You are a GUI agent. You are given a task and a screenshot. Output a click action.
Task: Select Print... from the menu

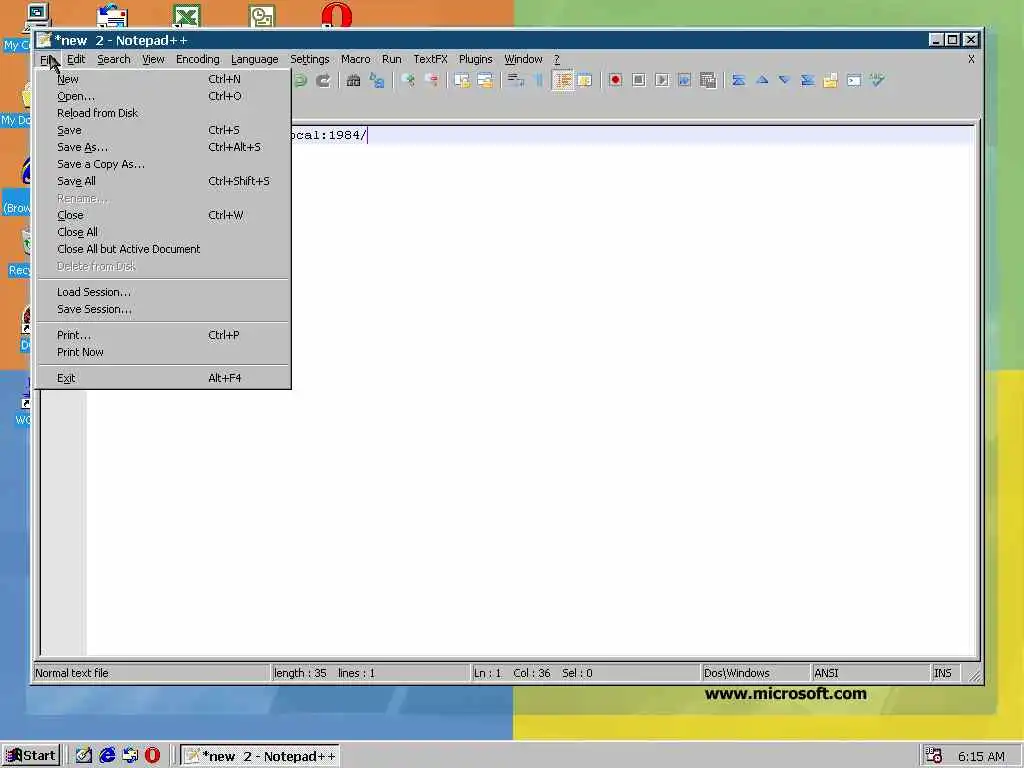coord(163,335)
